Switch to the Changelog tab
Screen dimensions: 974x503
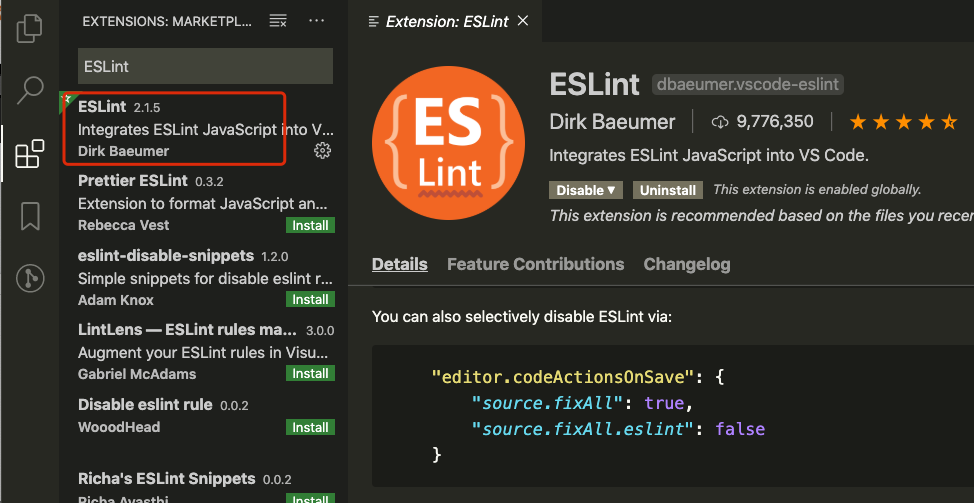pyautogui.click(x=686, y=264)
